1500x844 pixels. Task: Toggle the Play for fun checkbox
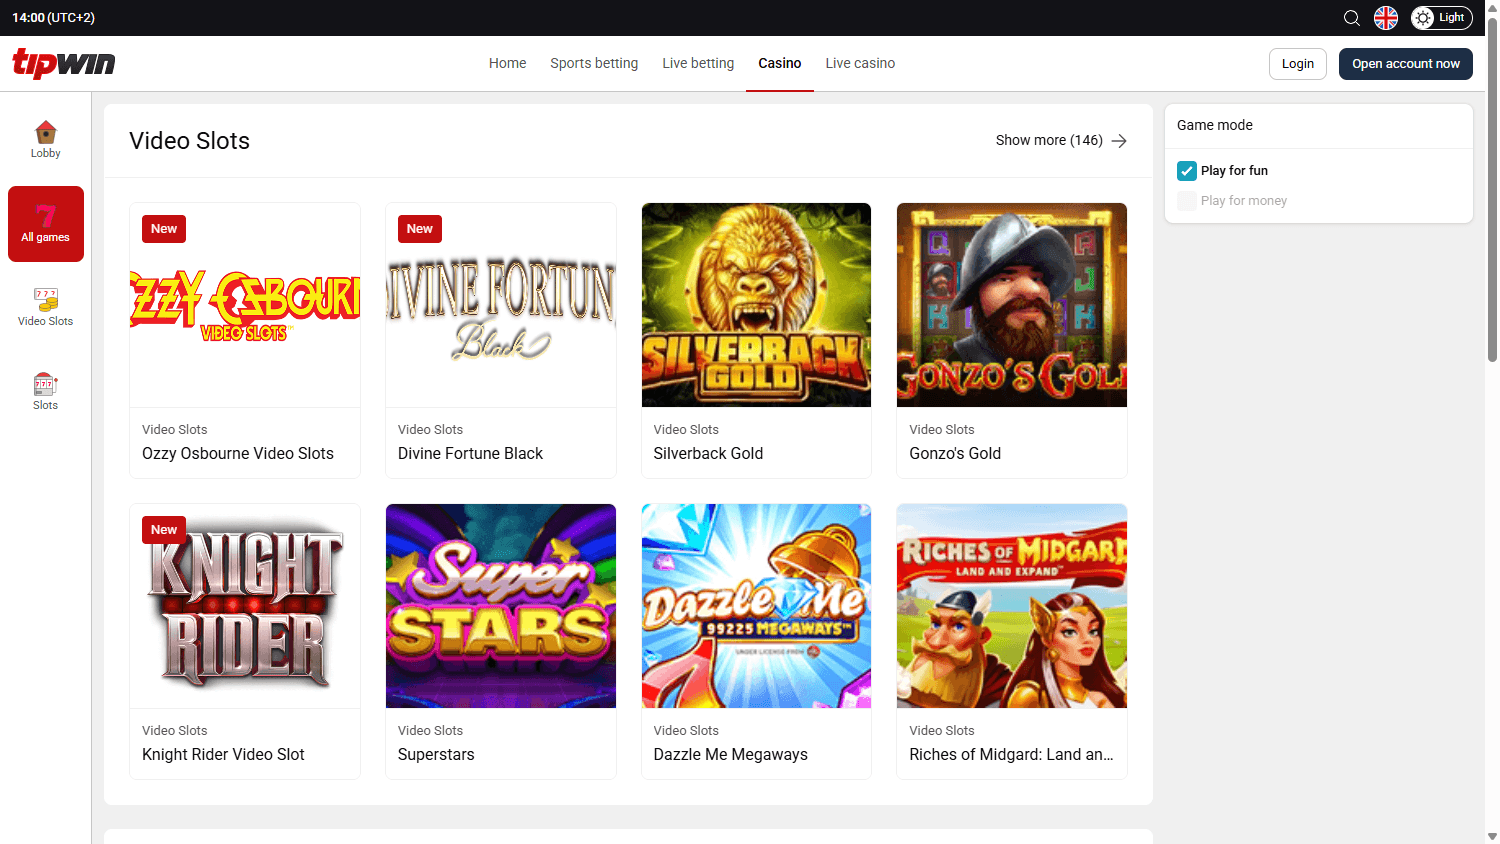click(1187, 171)
